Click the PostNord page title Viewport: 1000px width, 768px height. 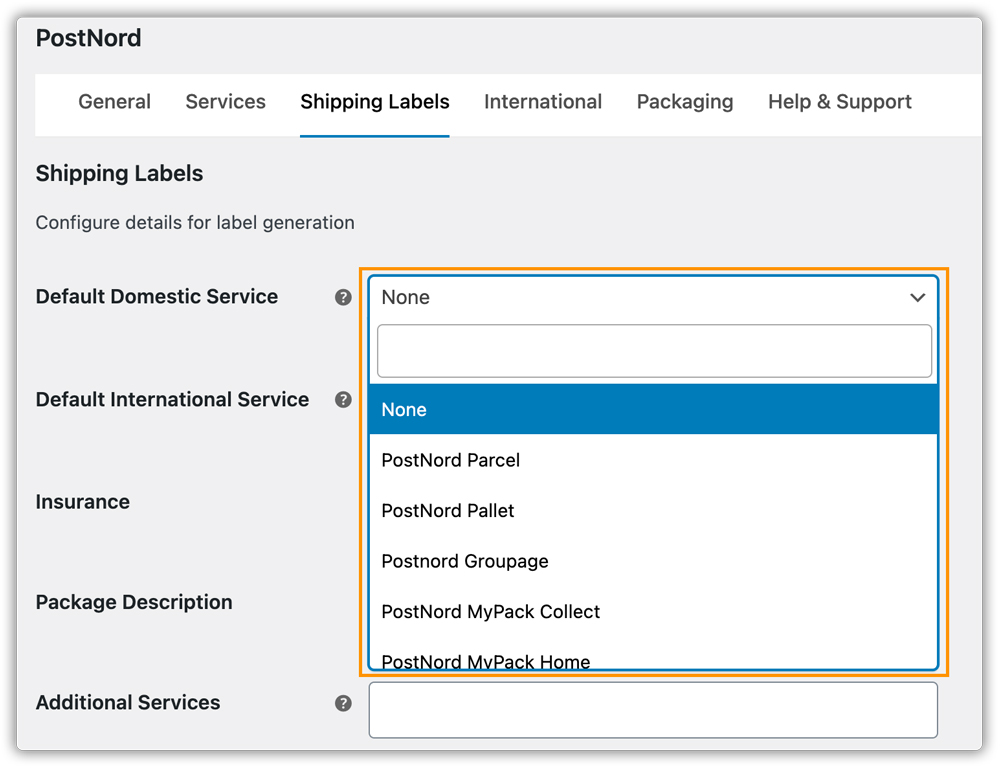point(89,38)
